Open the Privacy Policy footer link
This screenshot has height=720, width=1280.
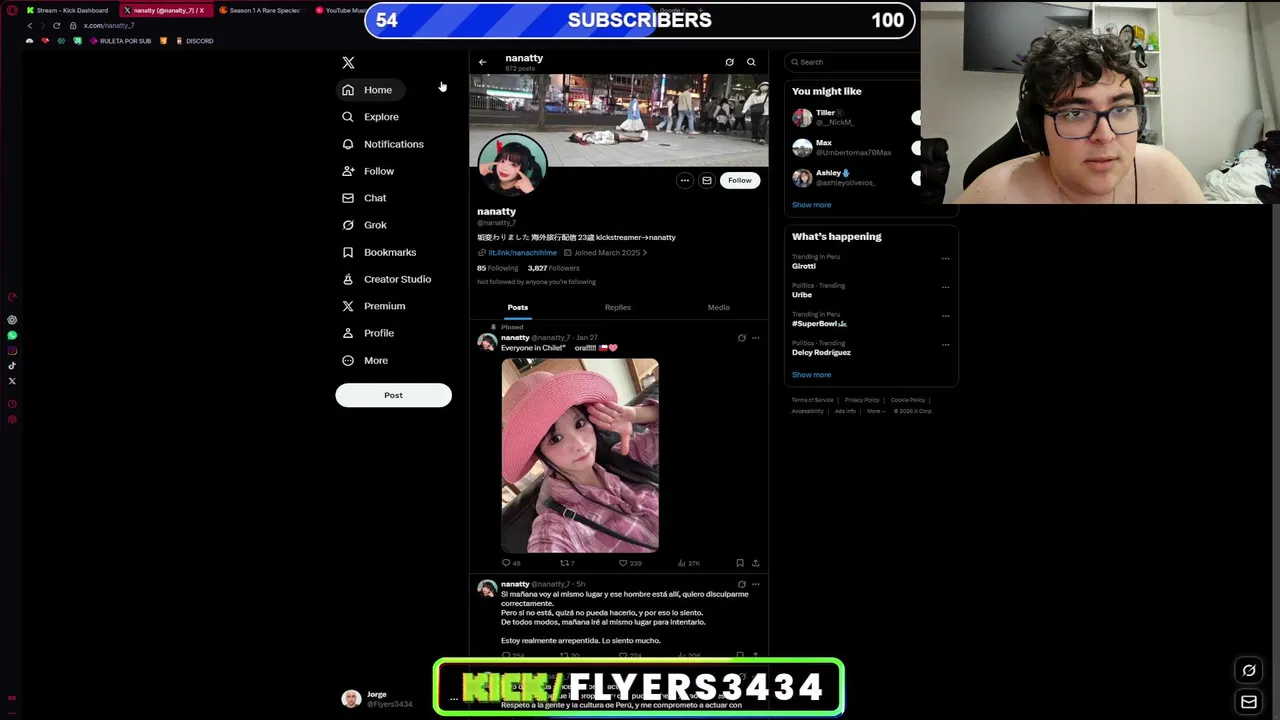coord(862,400)
